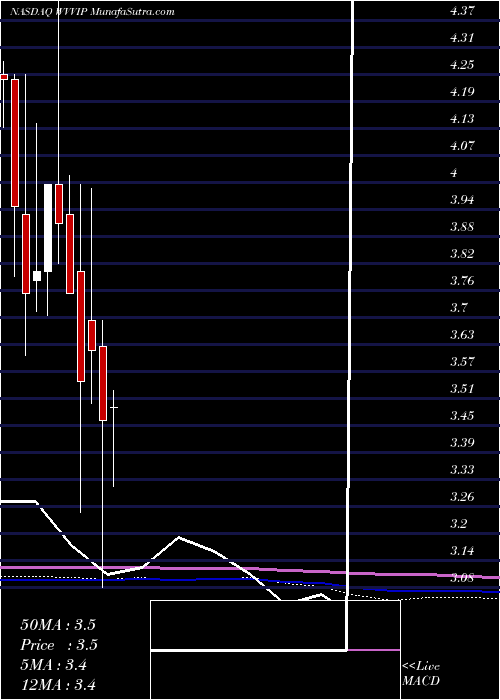
Task: Click the 4.31 price axis label
Action: point(462,38)
